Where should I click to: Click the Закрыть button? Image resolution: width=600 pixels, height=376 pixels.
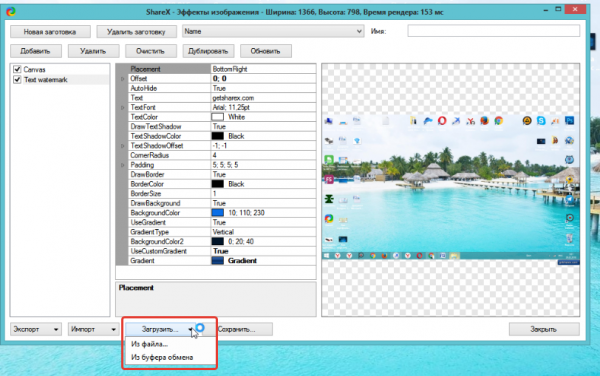[x=544, y=329]
